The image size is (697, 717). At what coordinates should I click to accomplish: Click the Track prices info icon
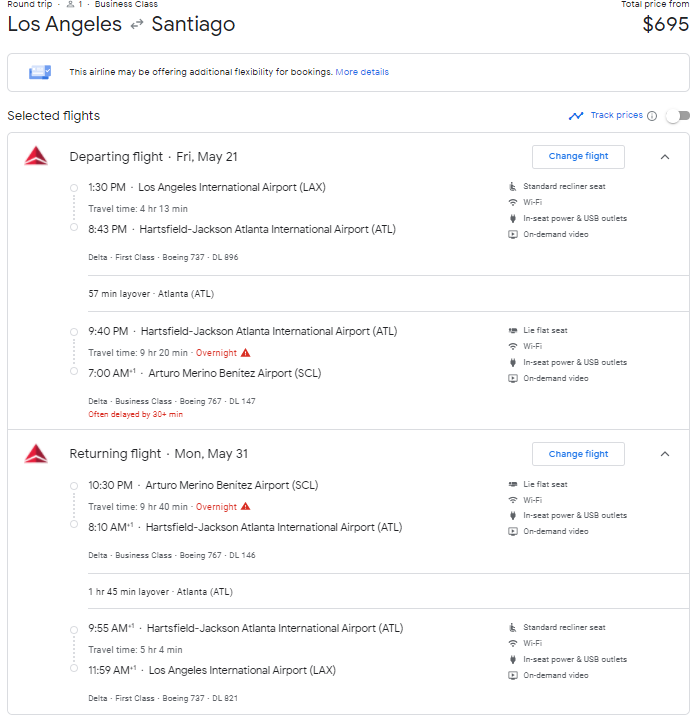(652, 116)
